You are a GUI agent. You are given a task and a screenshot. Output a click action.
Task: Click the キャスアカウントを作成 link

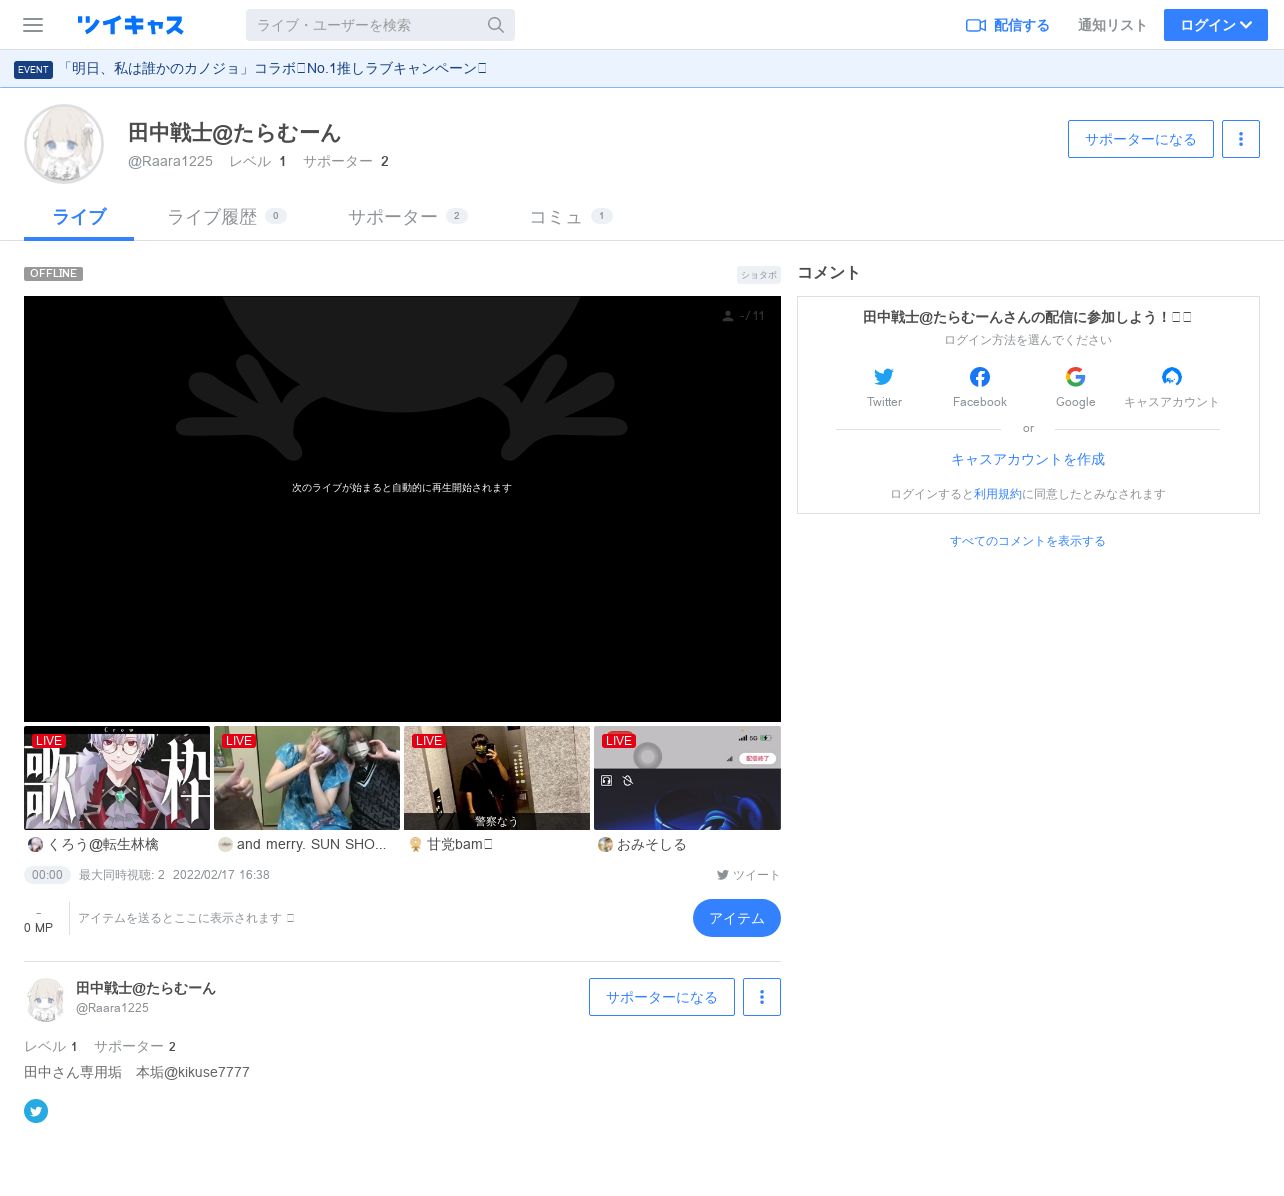(1027, 459)
